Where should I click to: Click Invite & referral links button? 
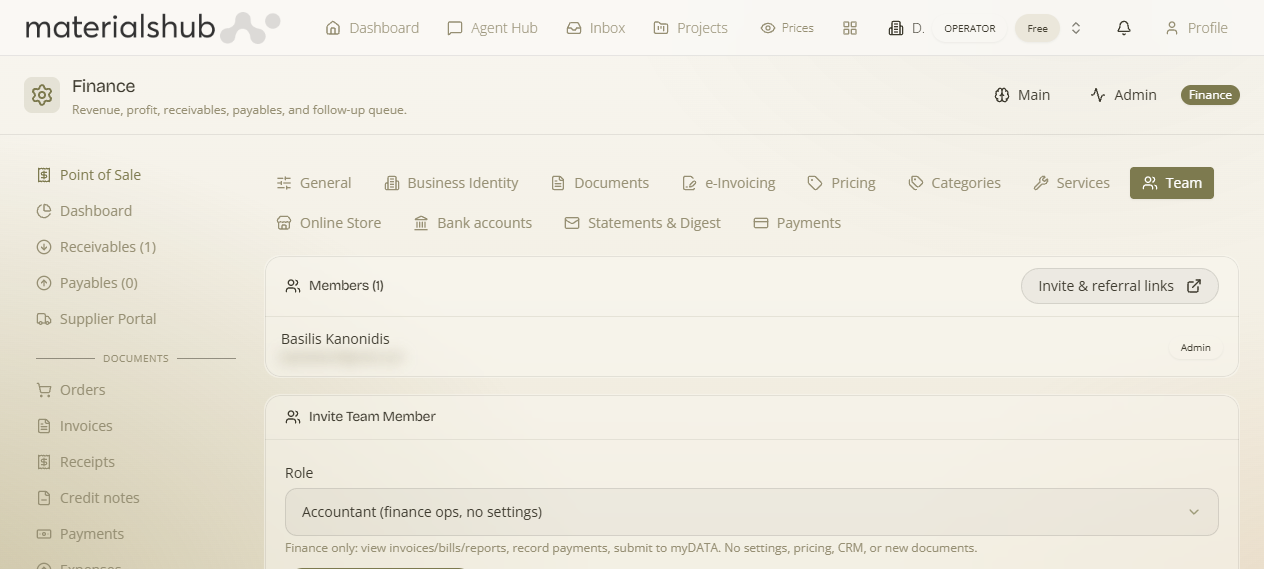coord(1120,286)
